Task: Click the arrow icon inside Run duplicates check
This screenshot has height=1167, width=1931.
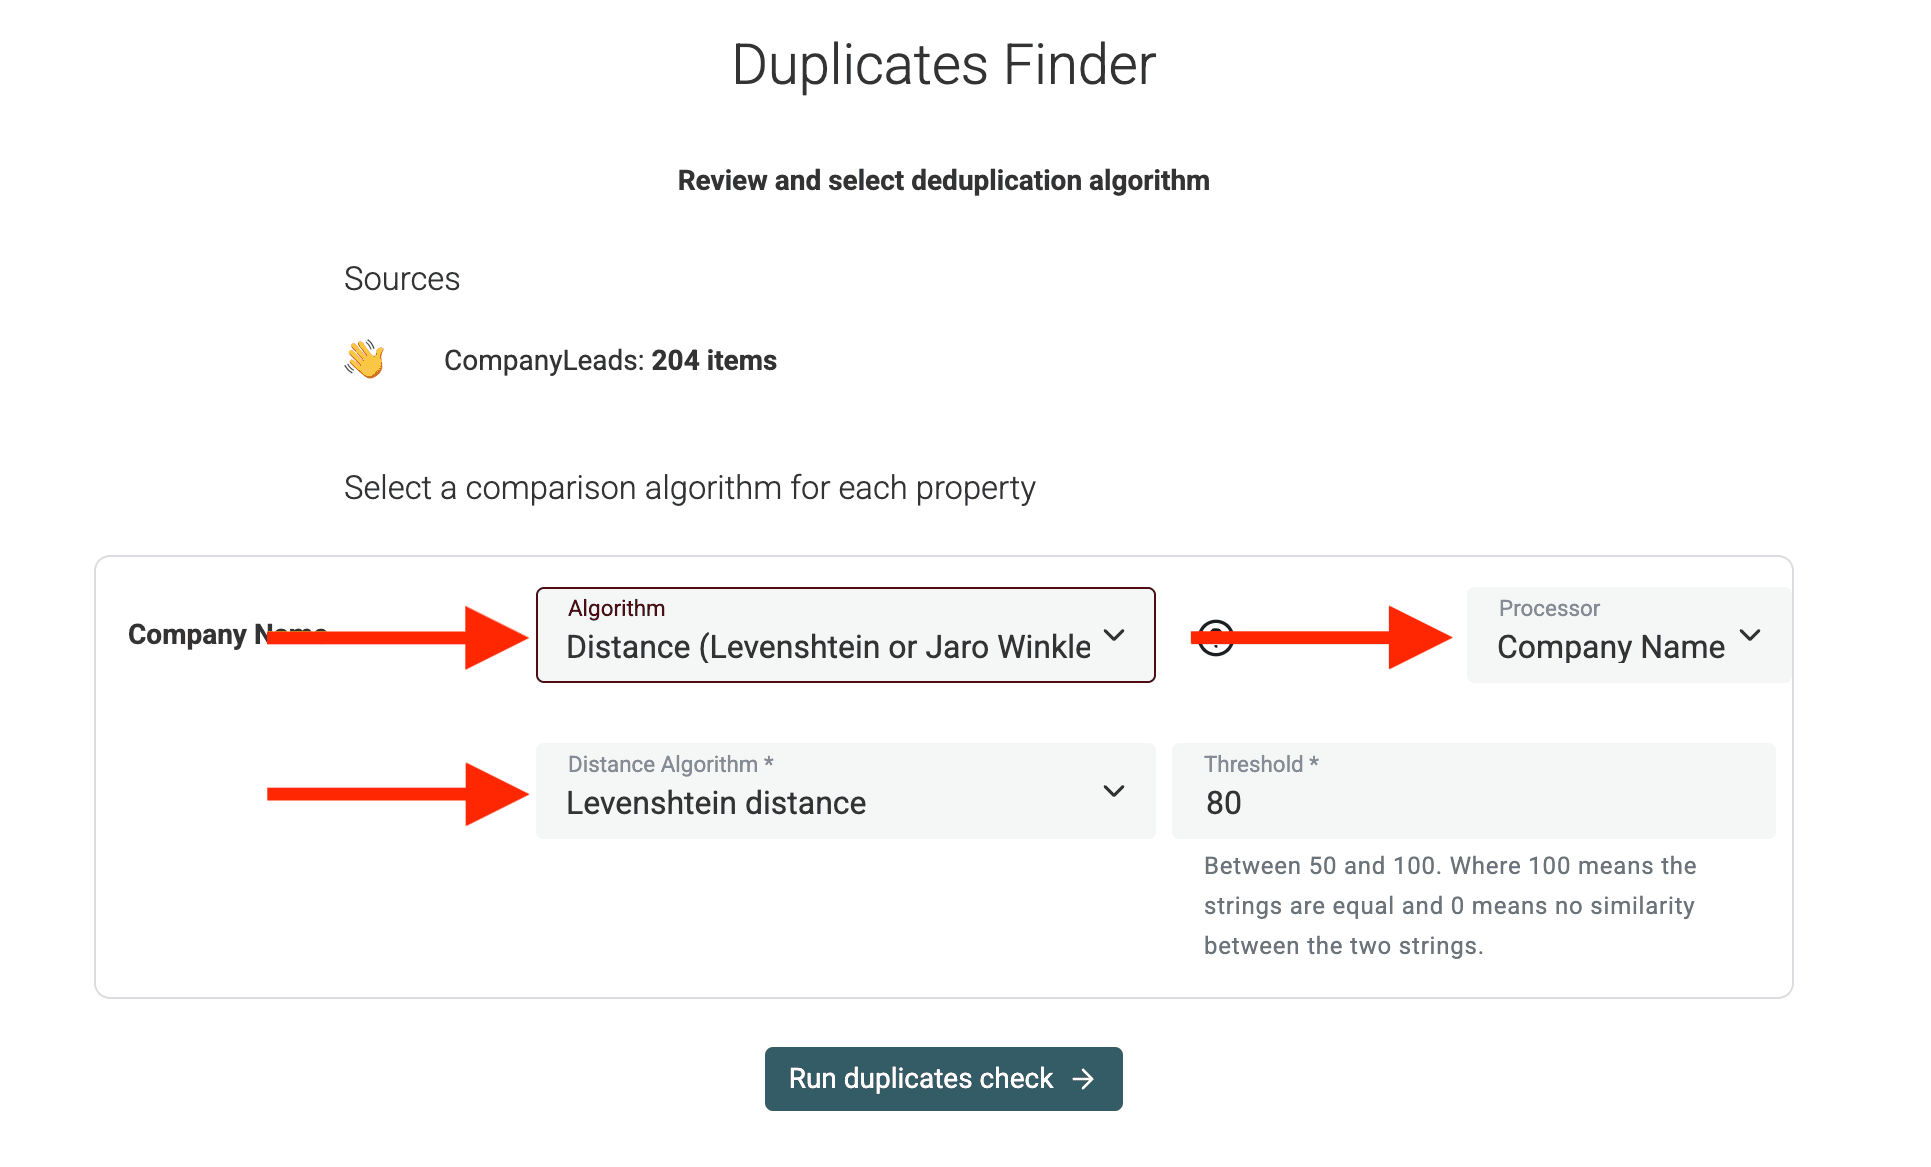Action: coord(1082,1079)
